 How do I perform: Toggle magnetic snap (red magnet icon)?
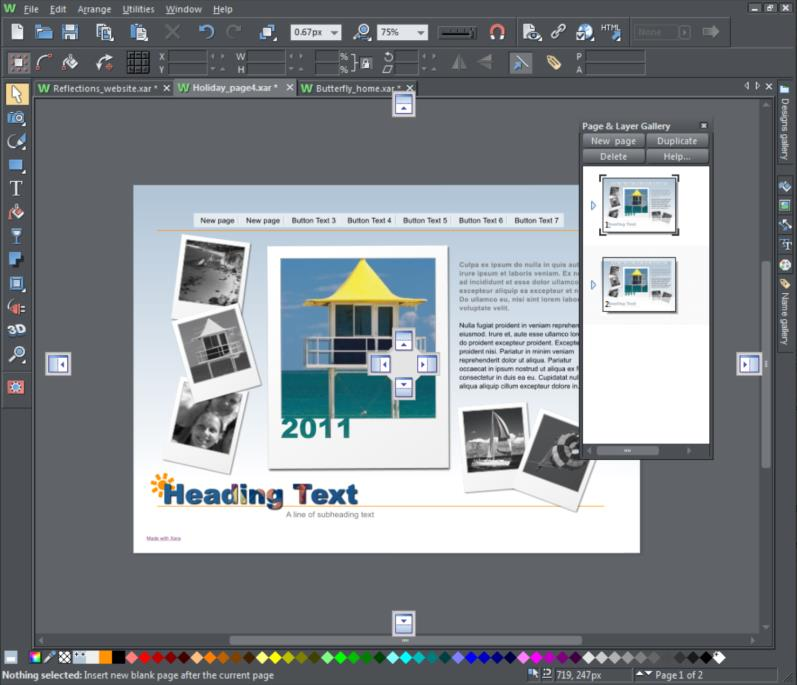[497, 32]
